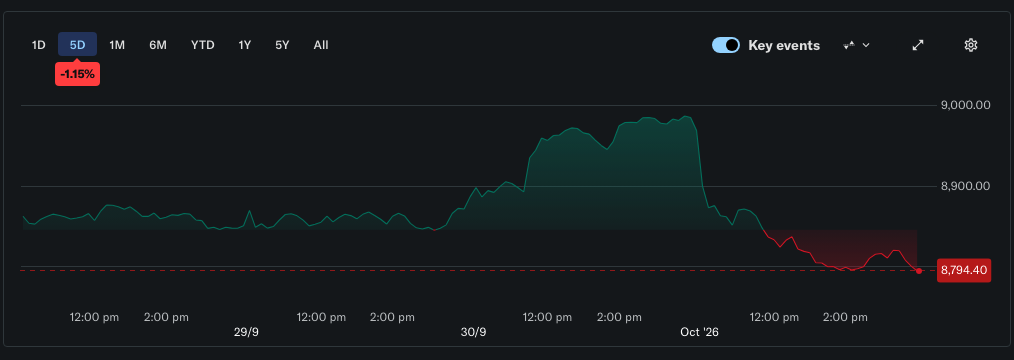This screenshot has height=360, width=1014.
Task: Switch chart to 6M range
Action: coord(158,45)
